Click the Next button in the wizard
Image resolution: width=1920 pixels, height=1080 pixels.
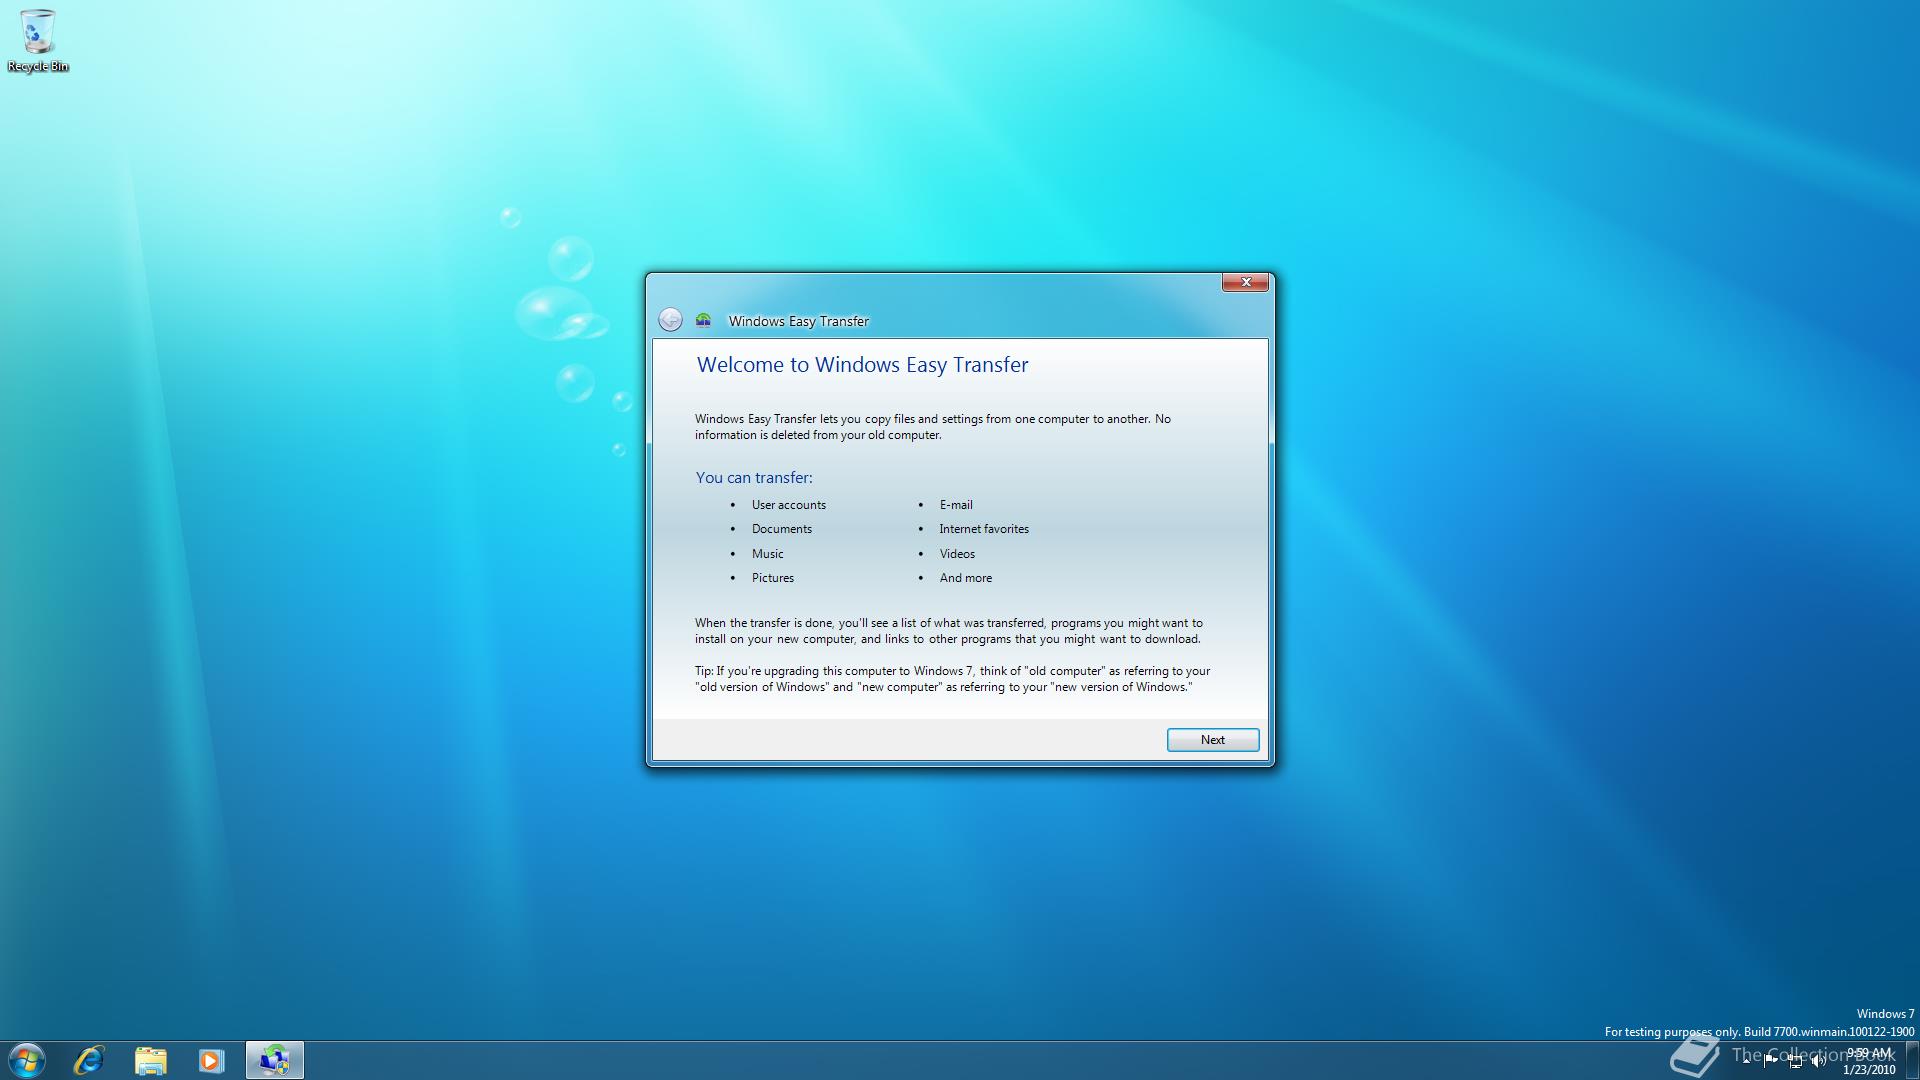tap(1212, 739)
